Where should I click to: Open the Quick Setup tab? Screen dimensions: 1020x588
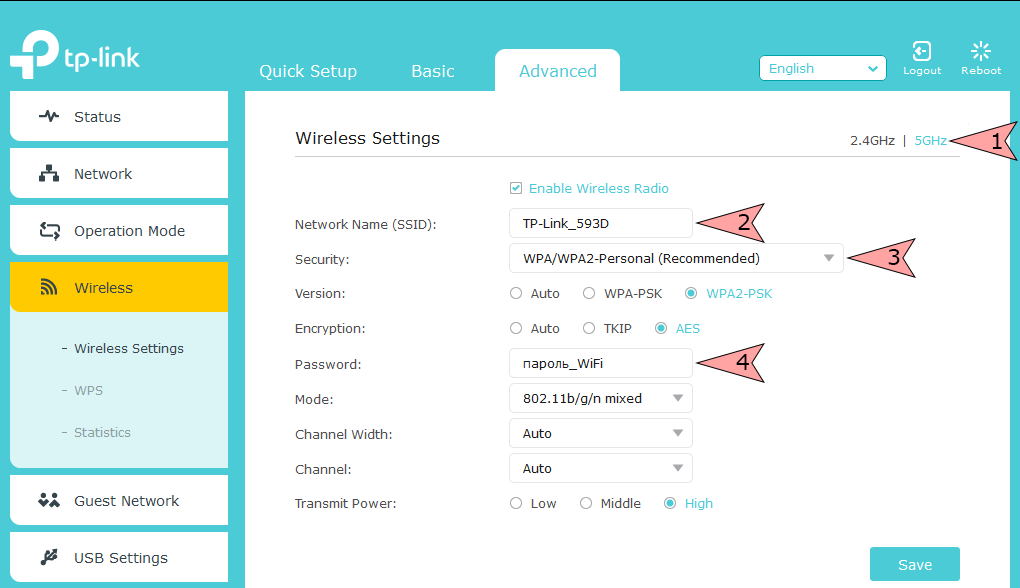307,70
